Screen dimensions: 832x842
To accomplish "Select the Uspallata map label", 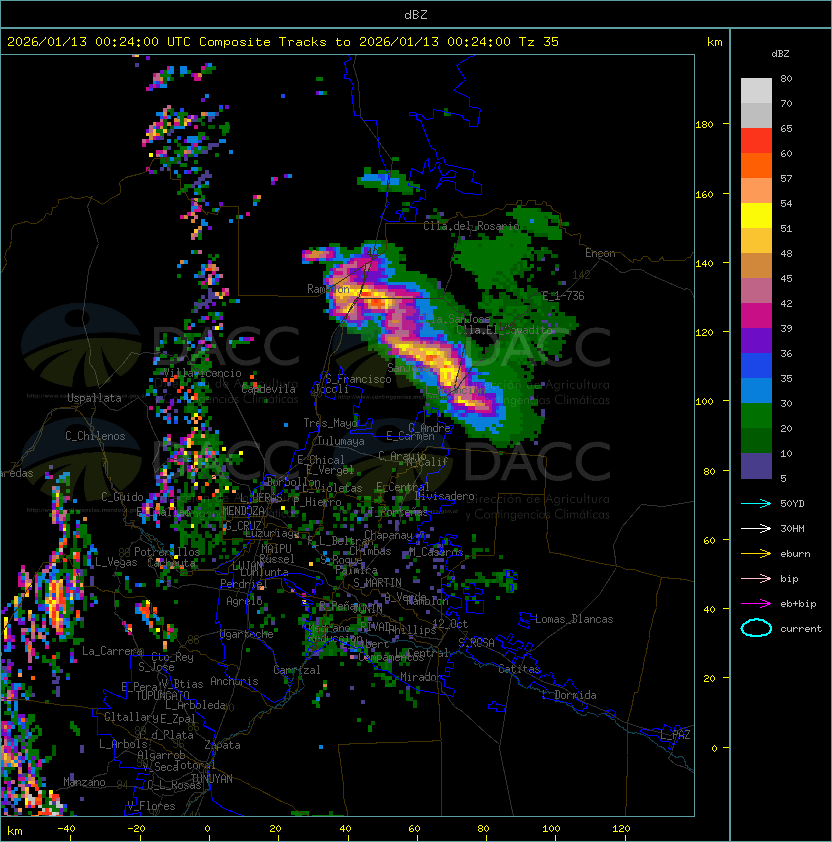I will click(x=94, y=398).
